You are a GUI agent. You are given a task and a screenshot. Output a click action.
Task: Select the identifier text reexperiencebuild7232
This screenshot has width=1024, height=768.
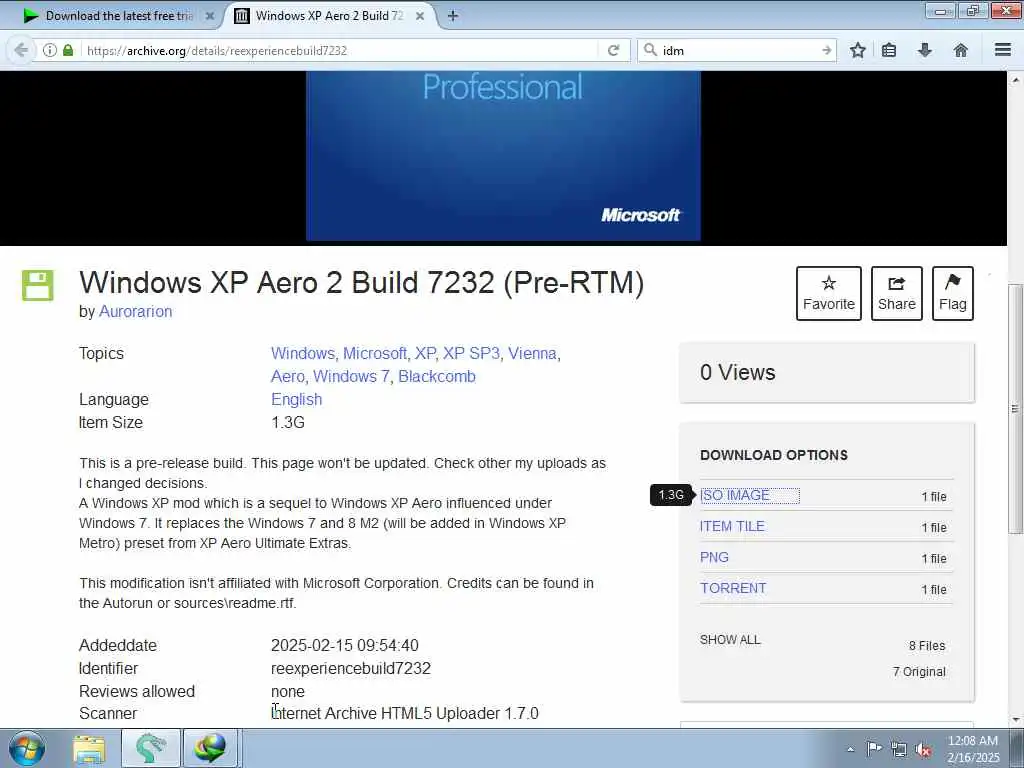351,668
